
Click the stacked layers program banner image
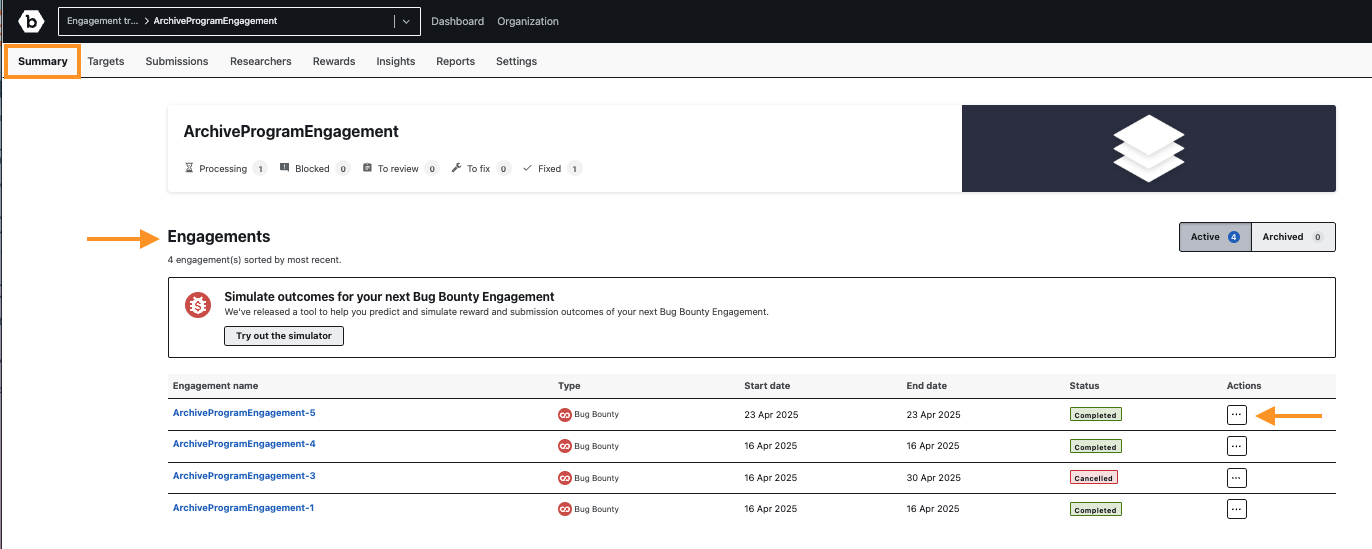tap(1148, 148)
